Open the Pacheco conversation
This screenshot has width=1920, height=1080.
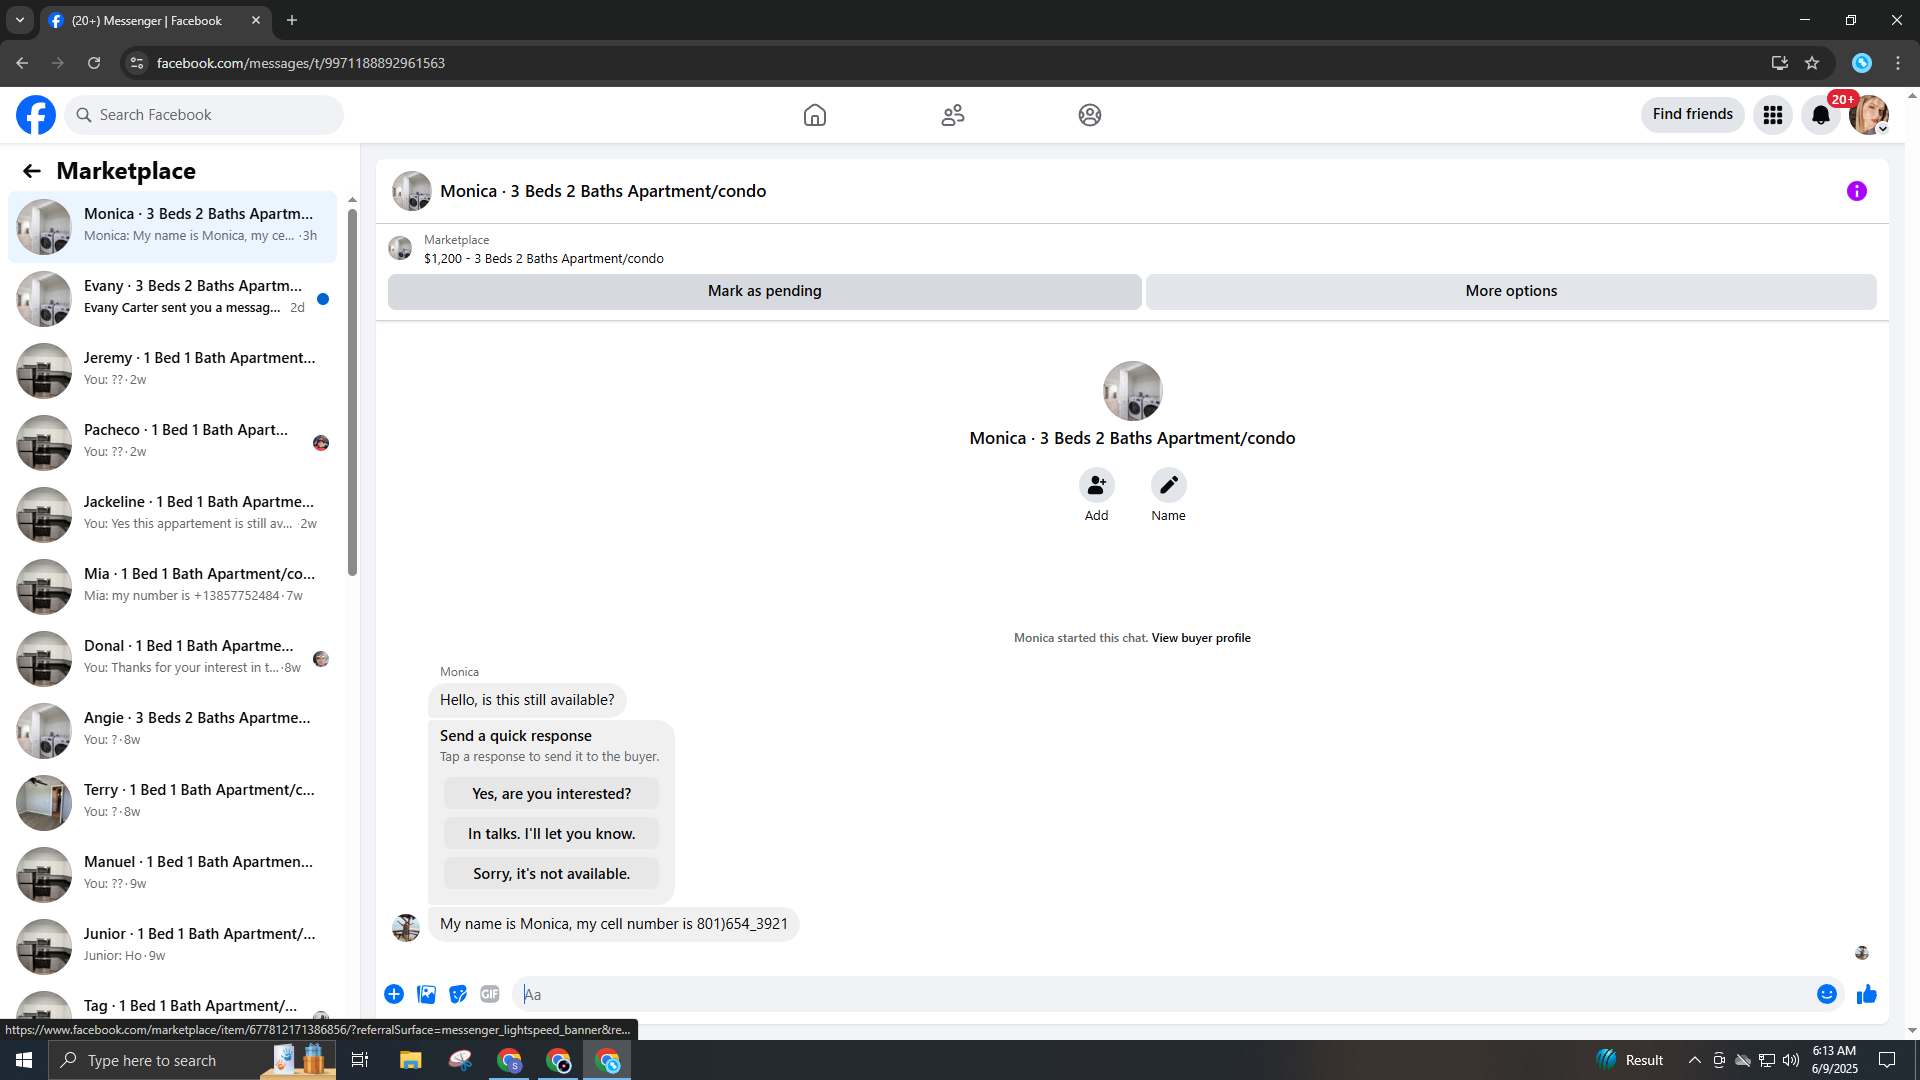coord(172,442)
